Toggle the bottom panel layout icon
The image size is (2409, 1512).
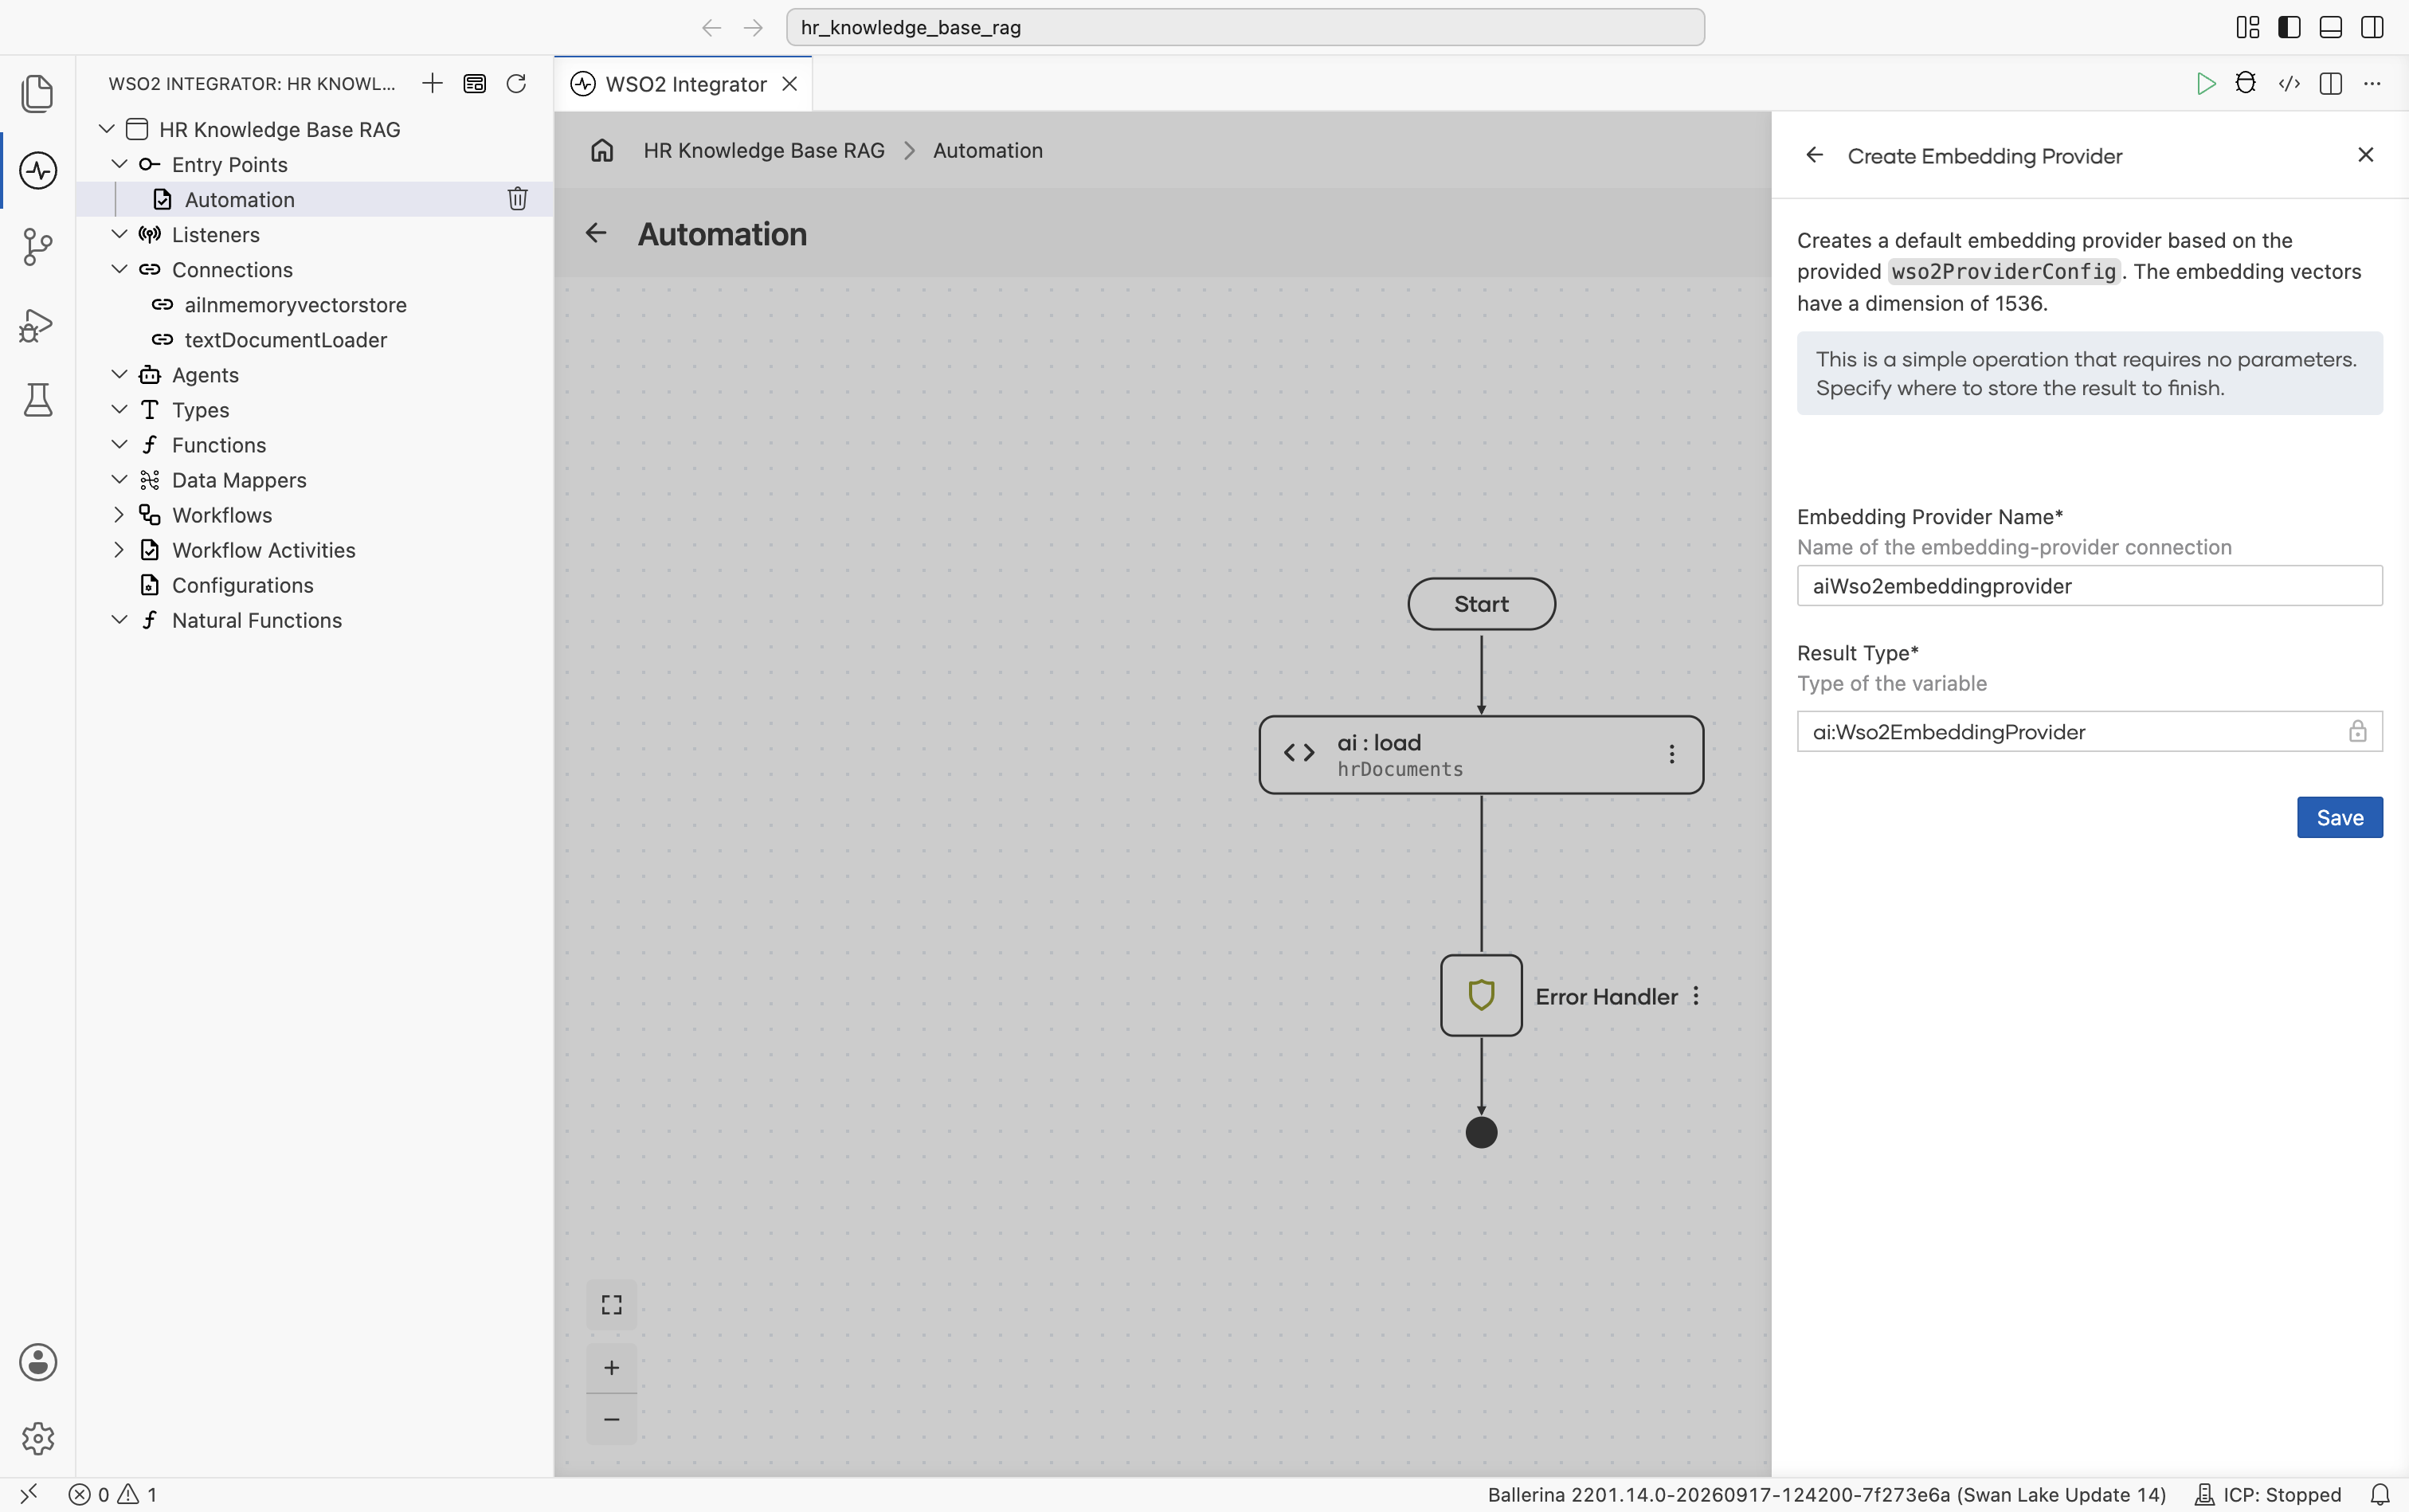coord(2330,27)
